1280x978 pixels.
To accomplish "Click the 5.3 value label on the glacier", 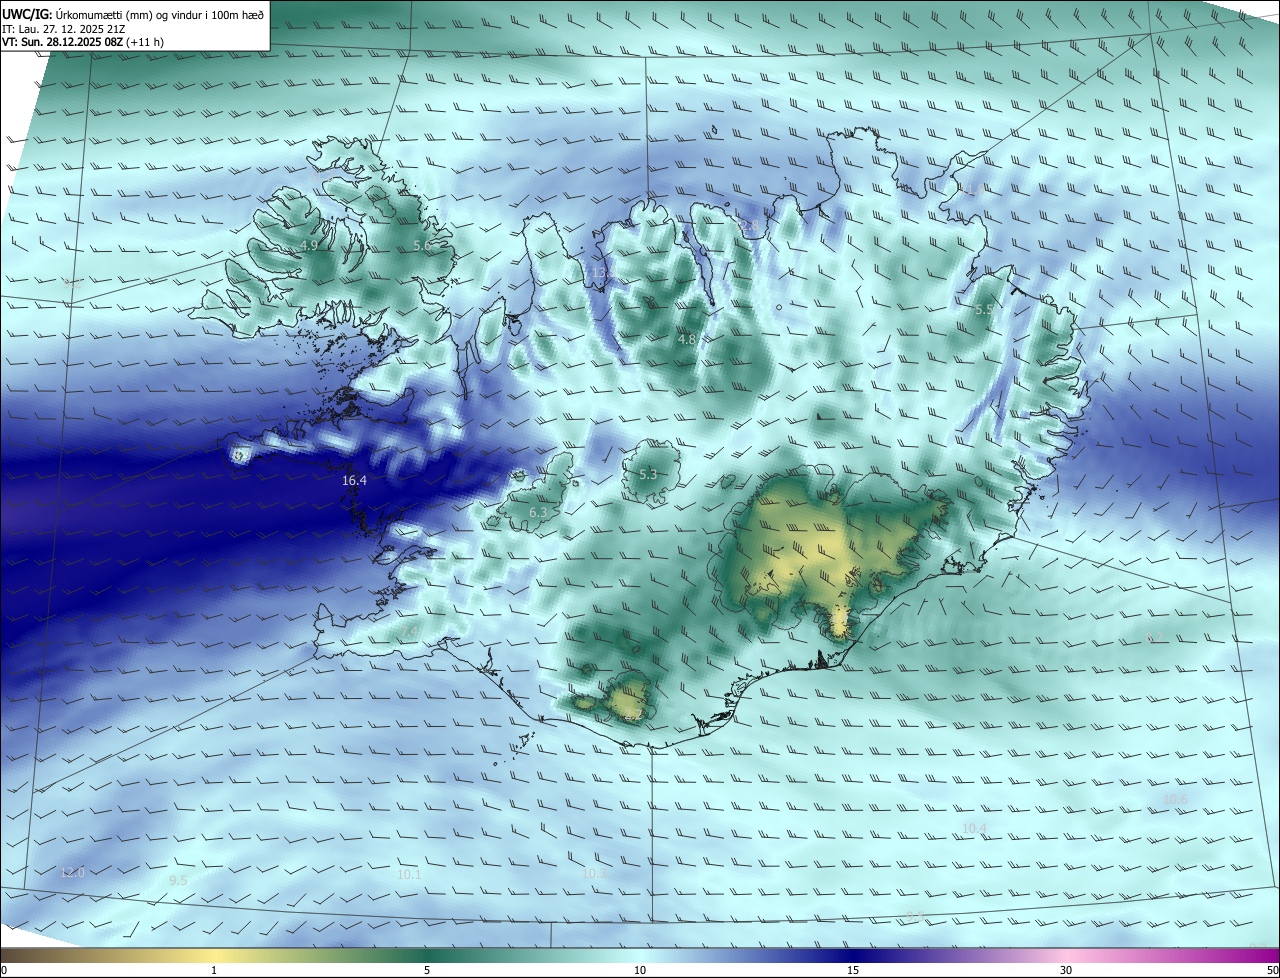I will pyautogui.click(x=648, y=474).
